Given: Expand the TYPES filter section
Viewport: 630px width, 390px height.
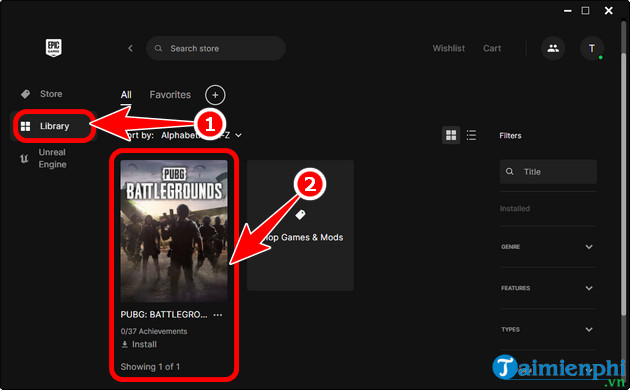Looking at the screenshot, I should tap(548, 329).
